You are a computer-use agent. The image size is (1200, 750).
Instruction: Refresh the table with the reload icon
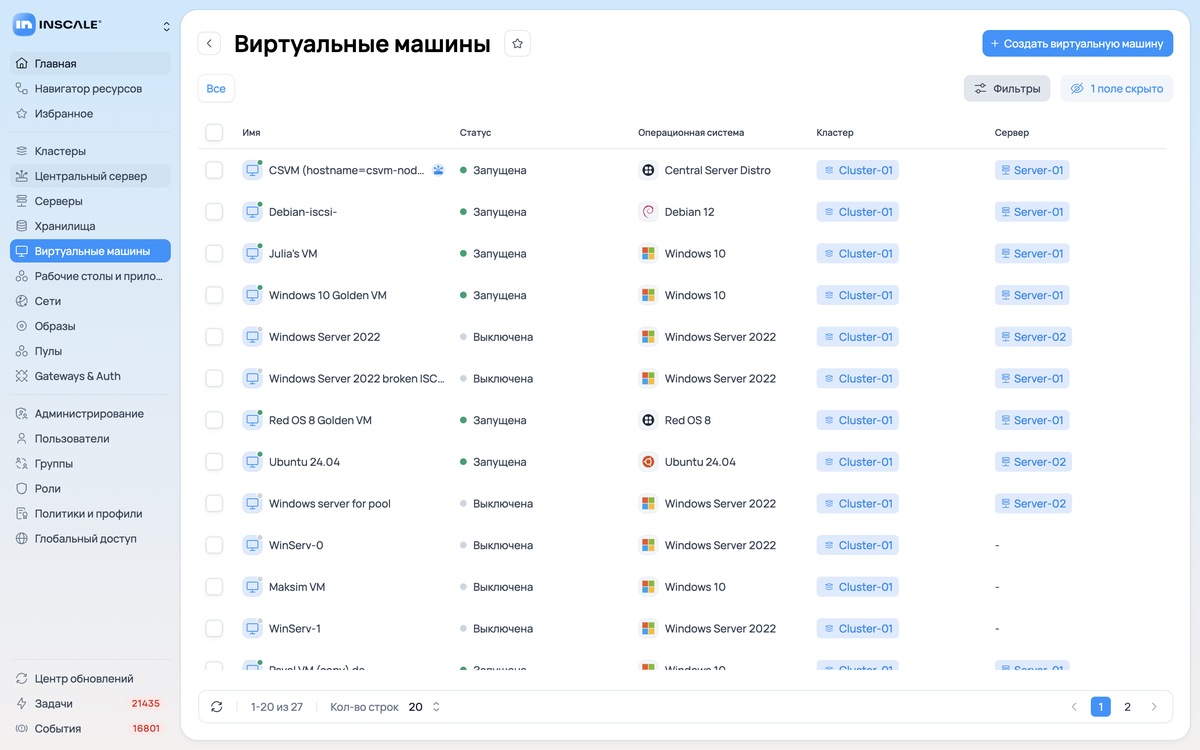[217, 707]
